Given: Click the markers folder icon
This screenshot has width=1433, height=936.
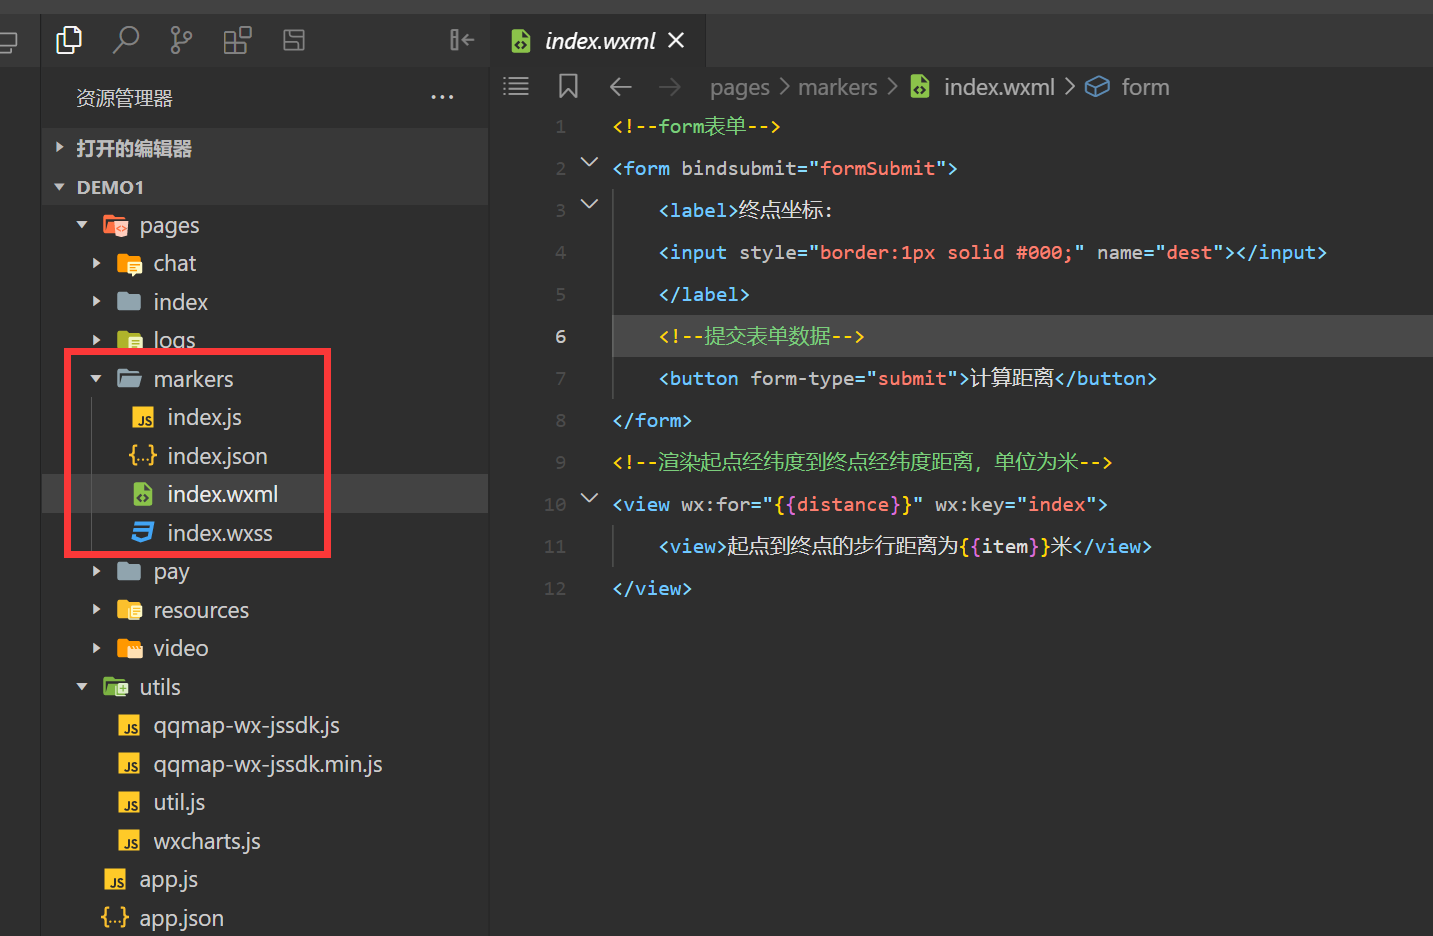Looking at the screenshot, I should click(x=129, y=378).
